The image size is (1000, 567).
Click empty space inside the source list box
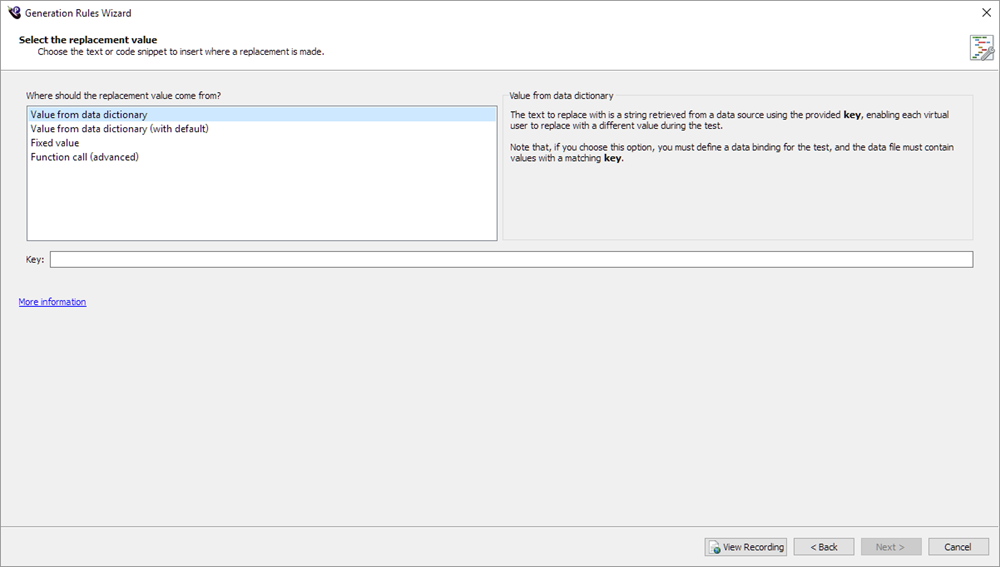click(x=260, y=205)
